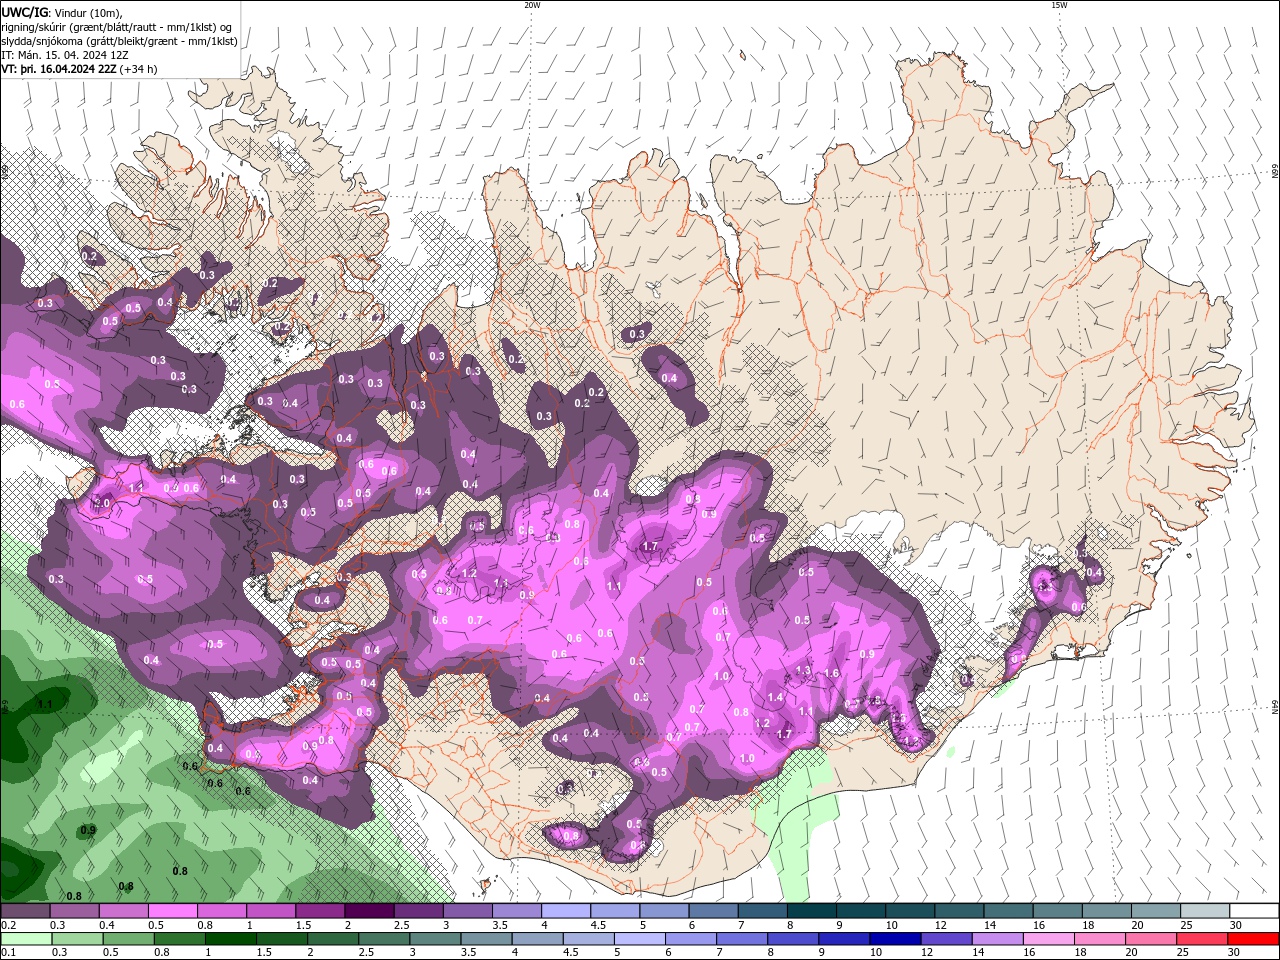Select the rain scale swatch starting at 2.5

[383, 939]
